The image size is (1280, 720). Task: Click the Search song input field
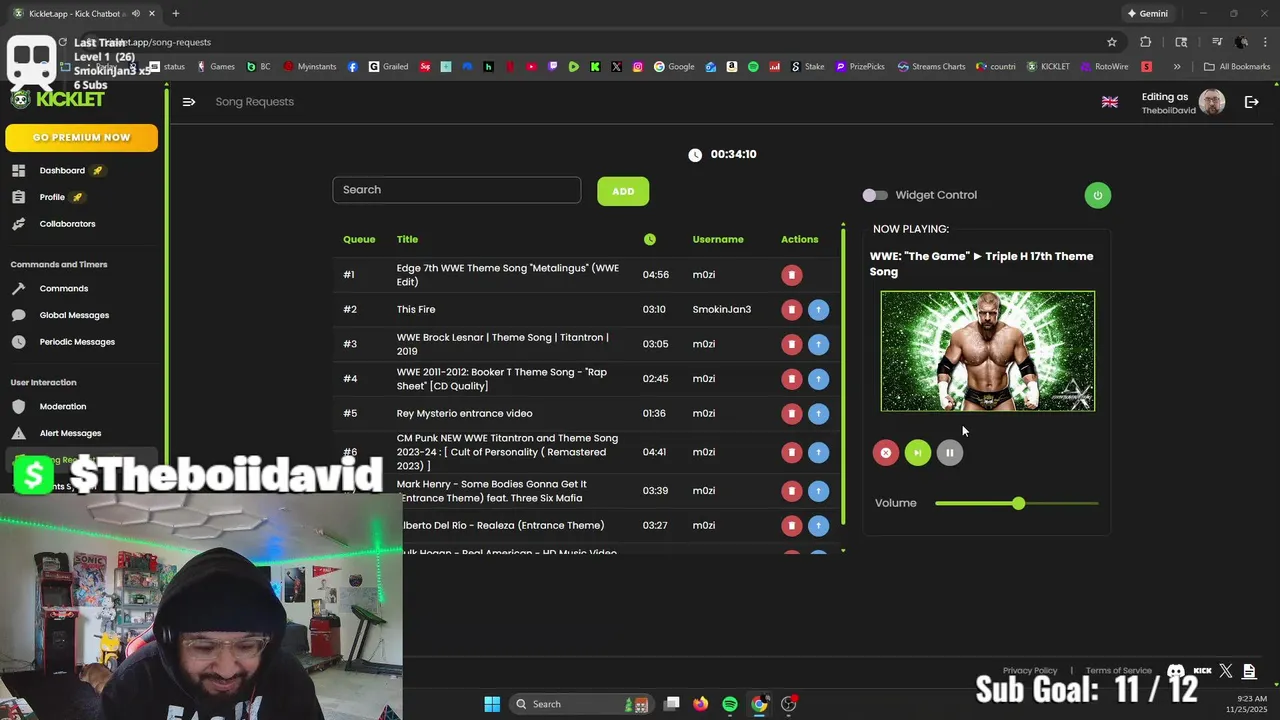(x=457, y=190)
